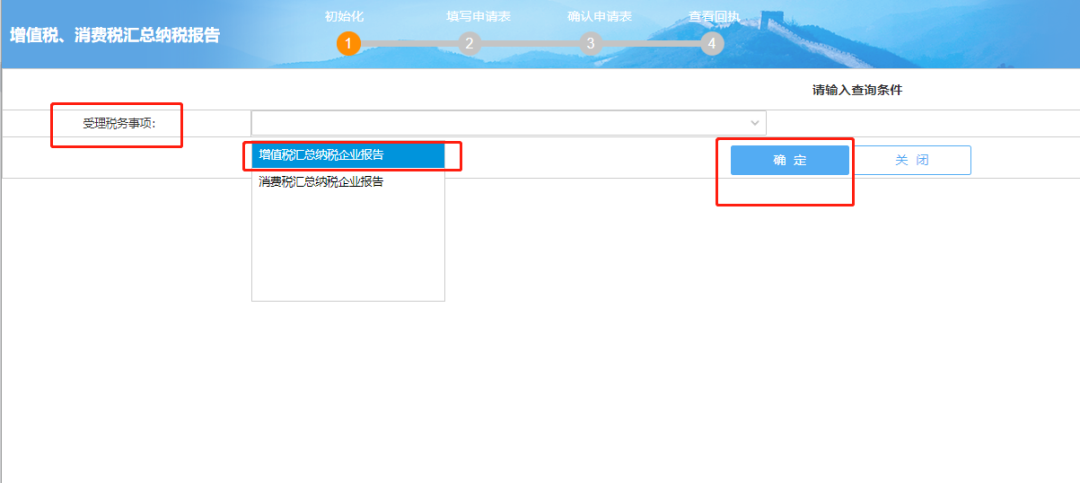
Task: Click the 关闭 button
Action: tap(912, 160)
